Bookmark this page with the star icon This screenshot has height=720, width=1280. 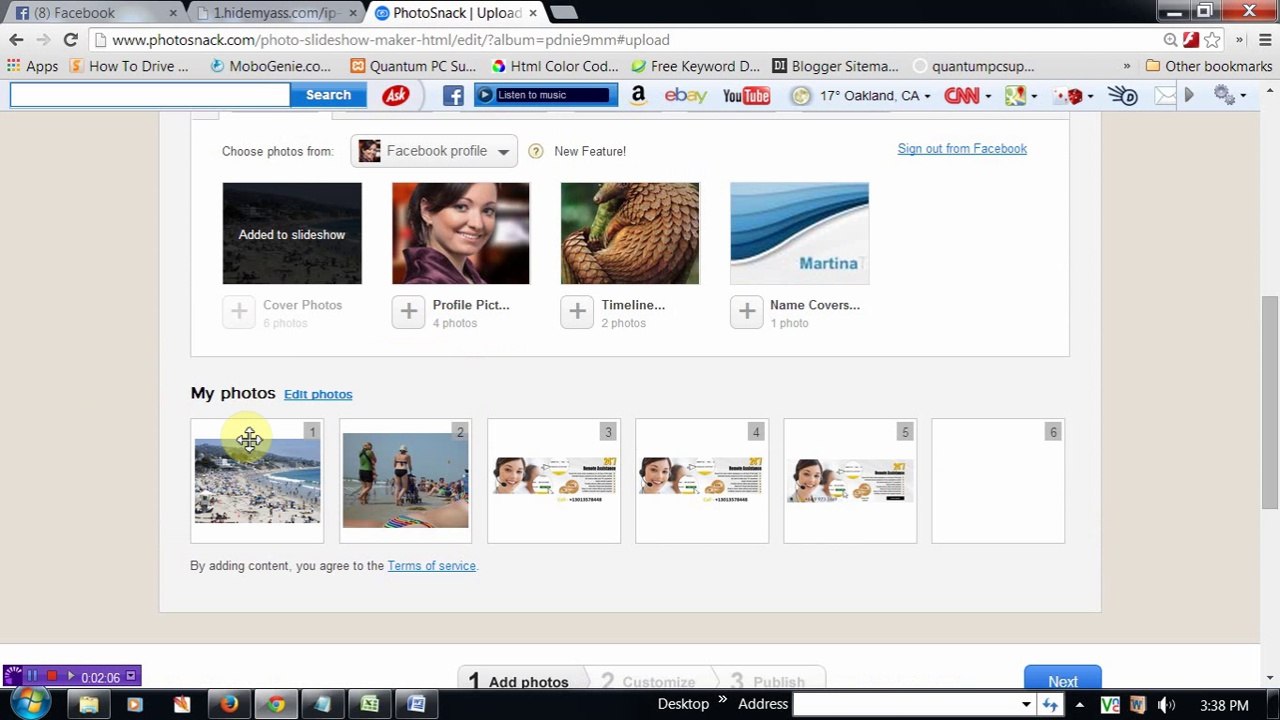[1212, 40]
